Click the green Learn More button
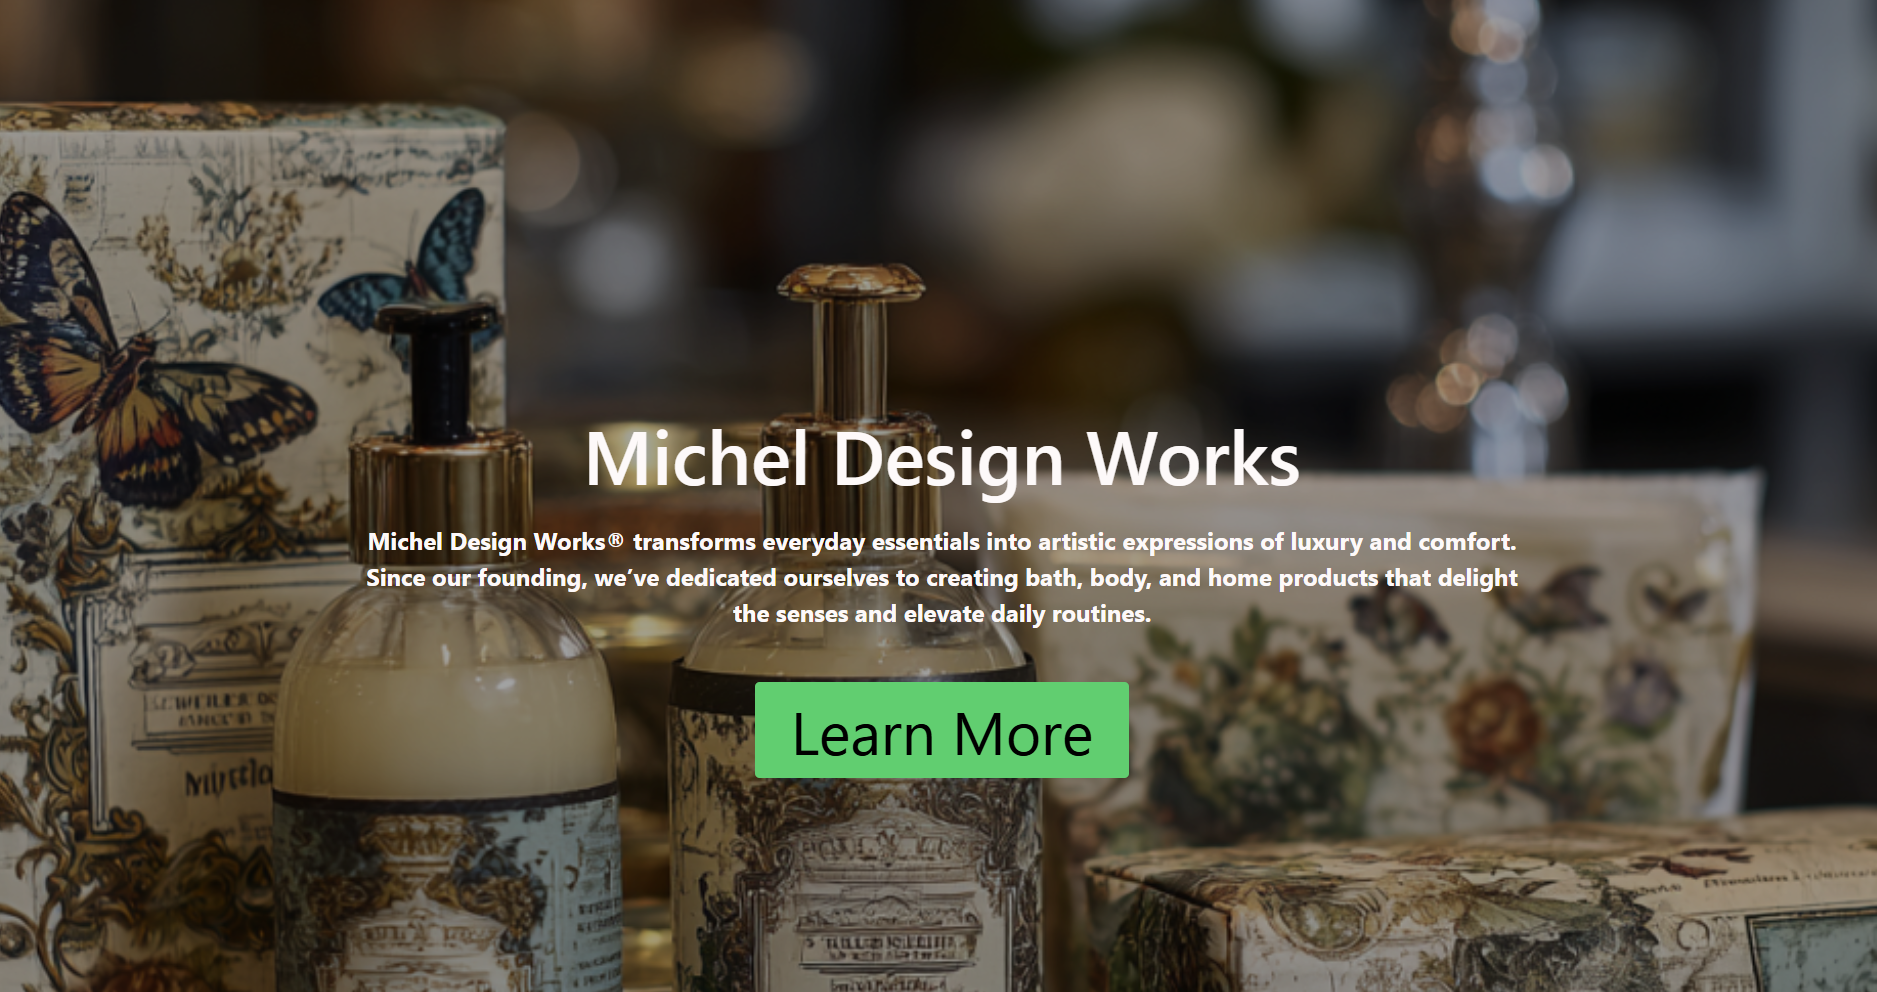1877x992 pixels. pos(941,730)
